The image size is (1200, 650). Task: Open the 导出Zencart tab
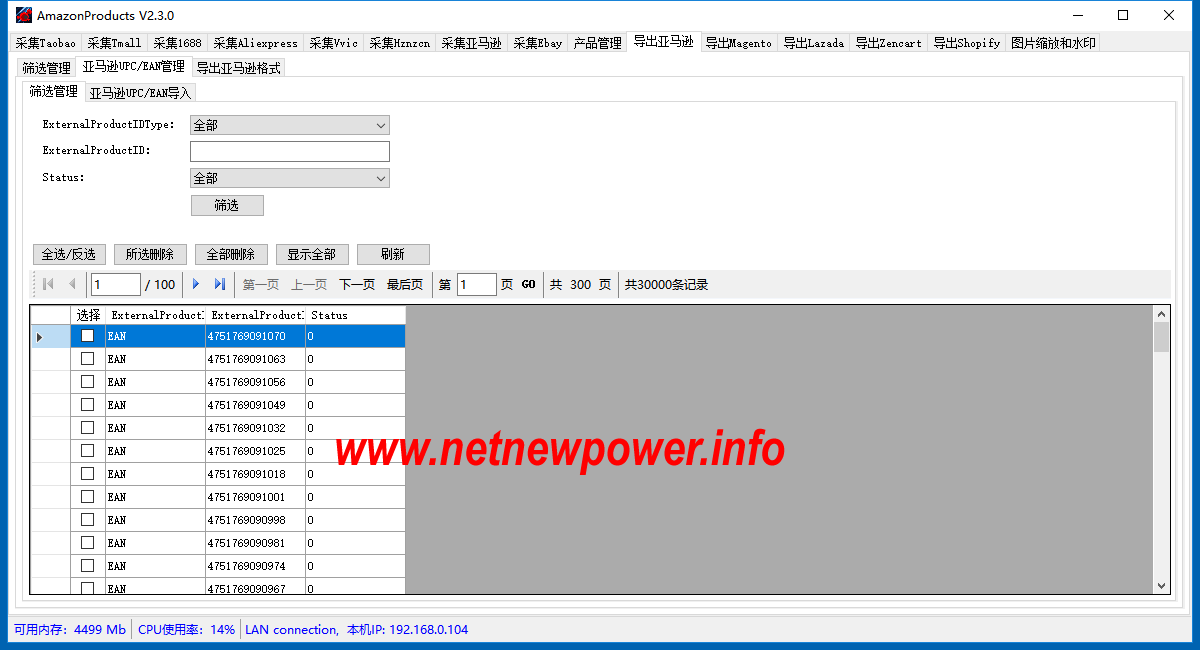click(x=888, y=43)
